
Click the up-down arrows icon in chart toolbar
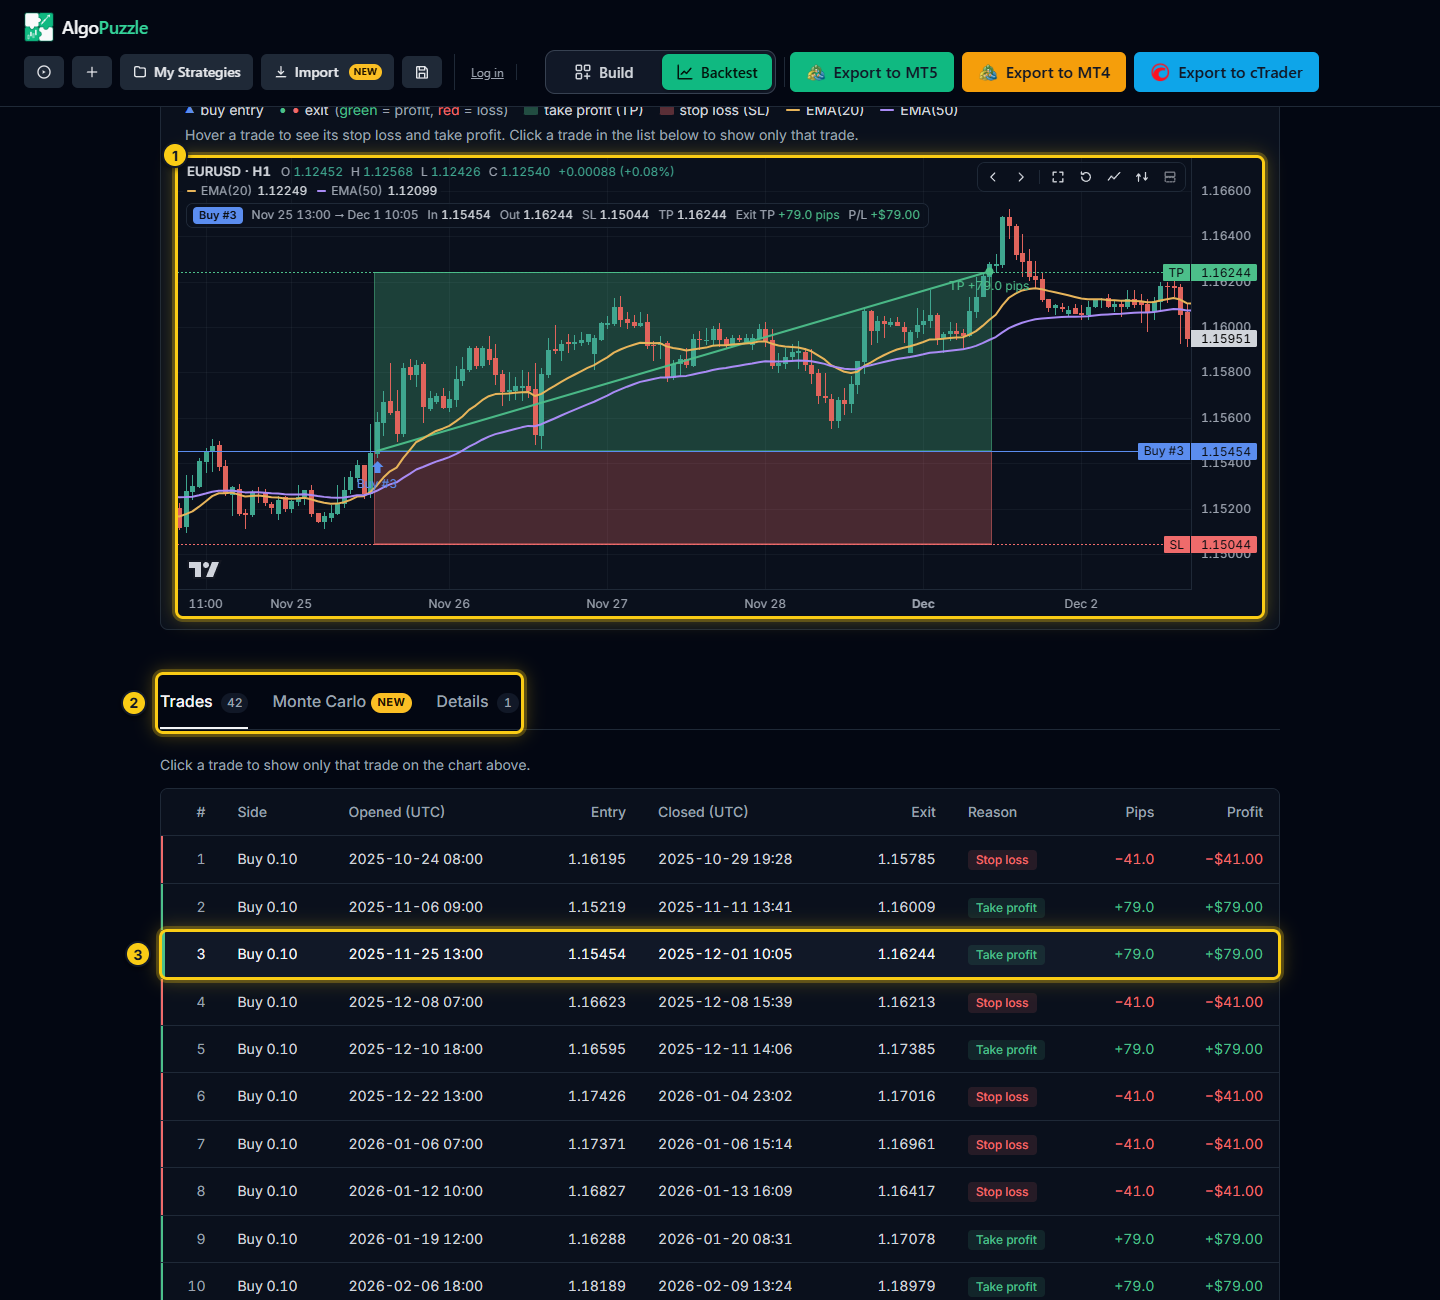click(1142, 177)
